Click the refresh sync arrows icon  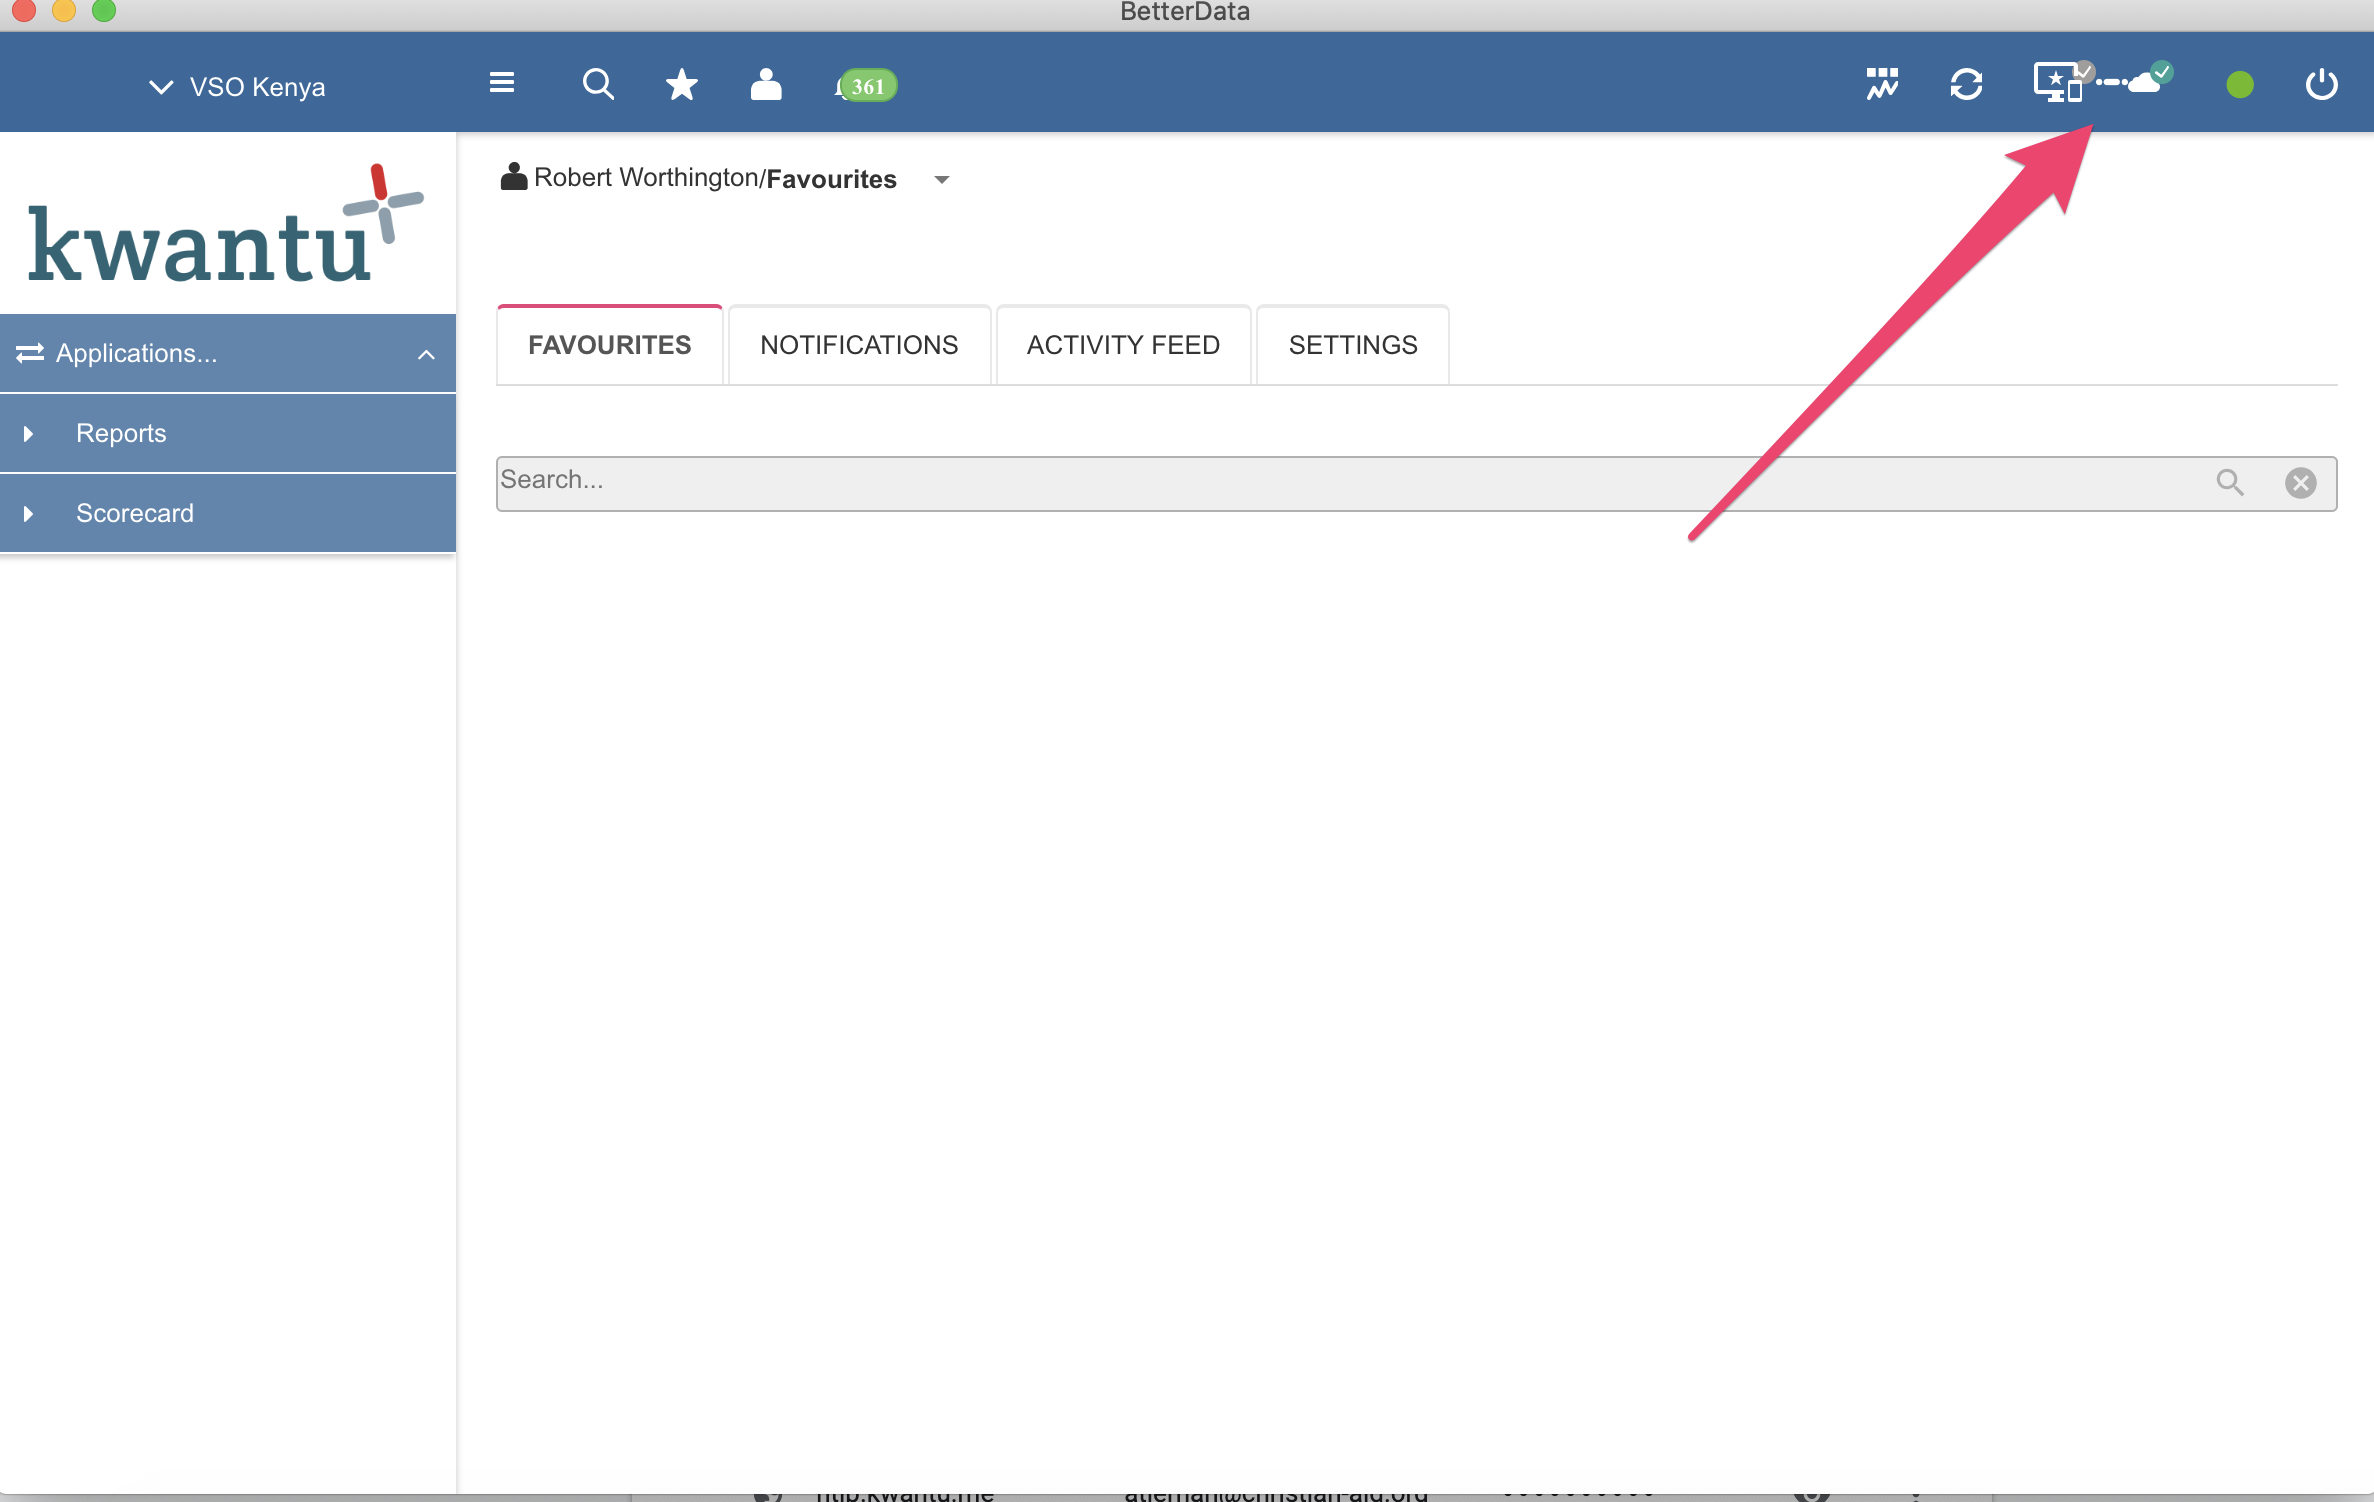(x=1966, y=84)
